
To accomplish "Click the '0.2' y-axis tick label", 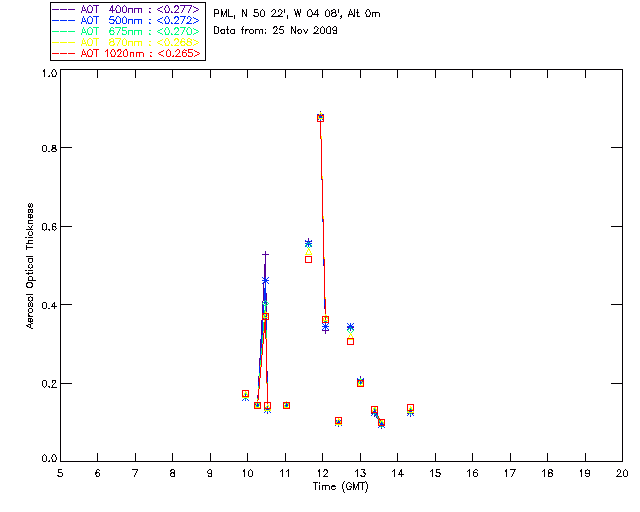I will click(49, 384).
